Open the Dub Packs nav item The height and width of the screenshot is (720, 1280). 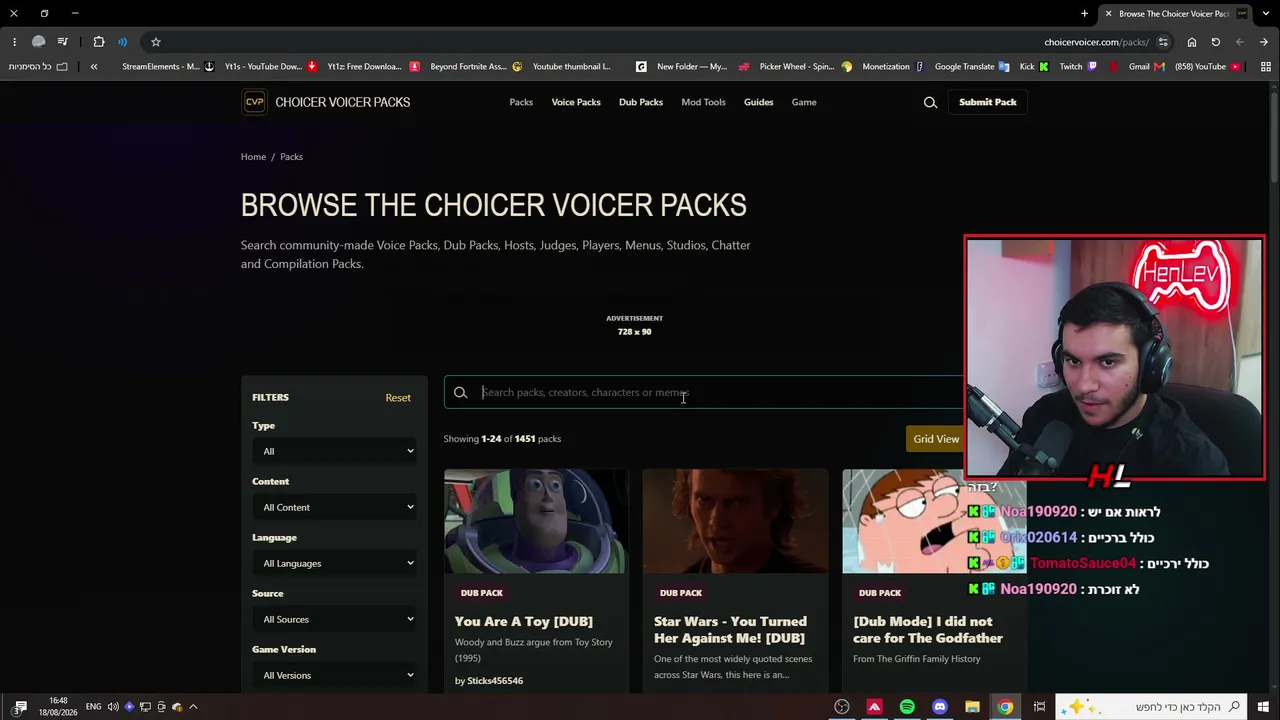(641, 102)
